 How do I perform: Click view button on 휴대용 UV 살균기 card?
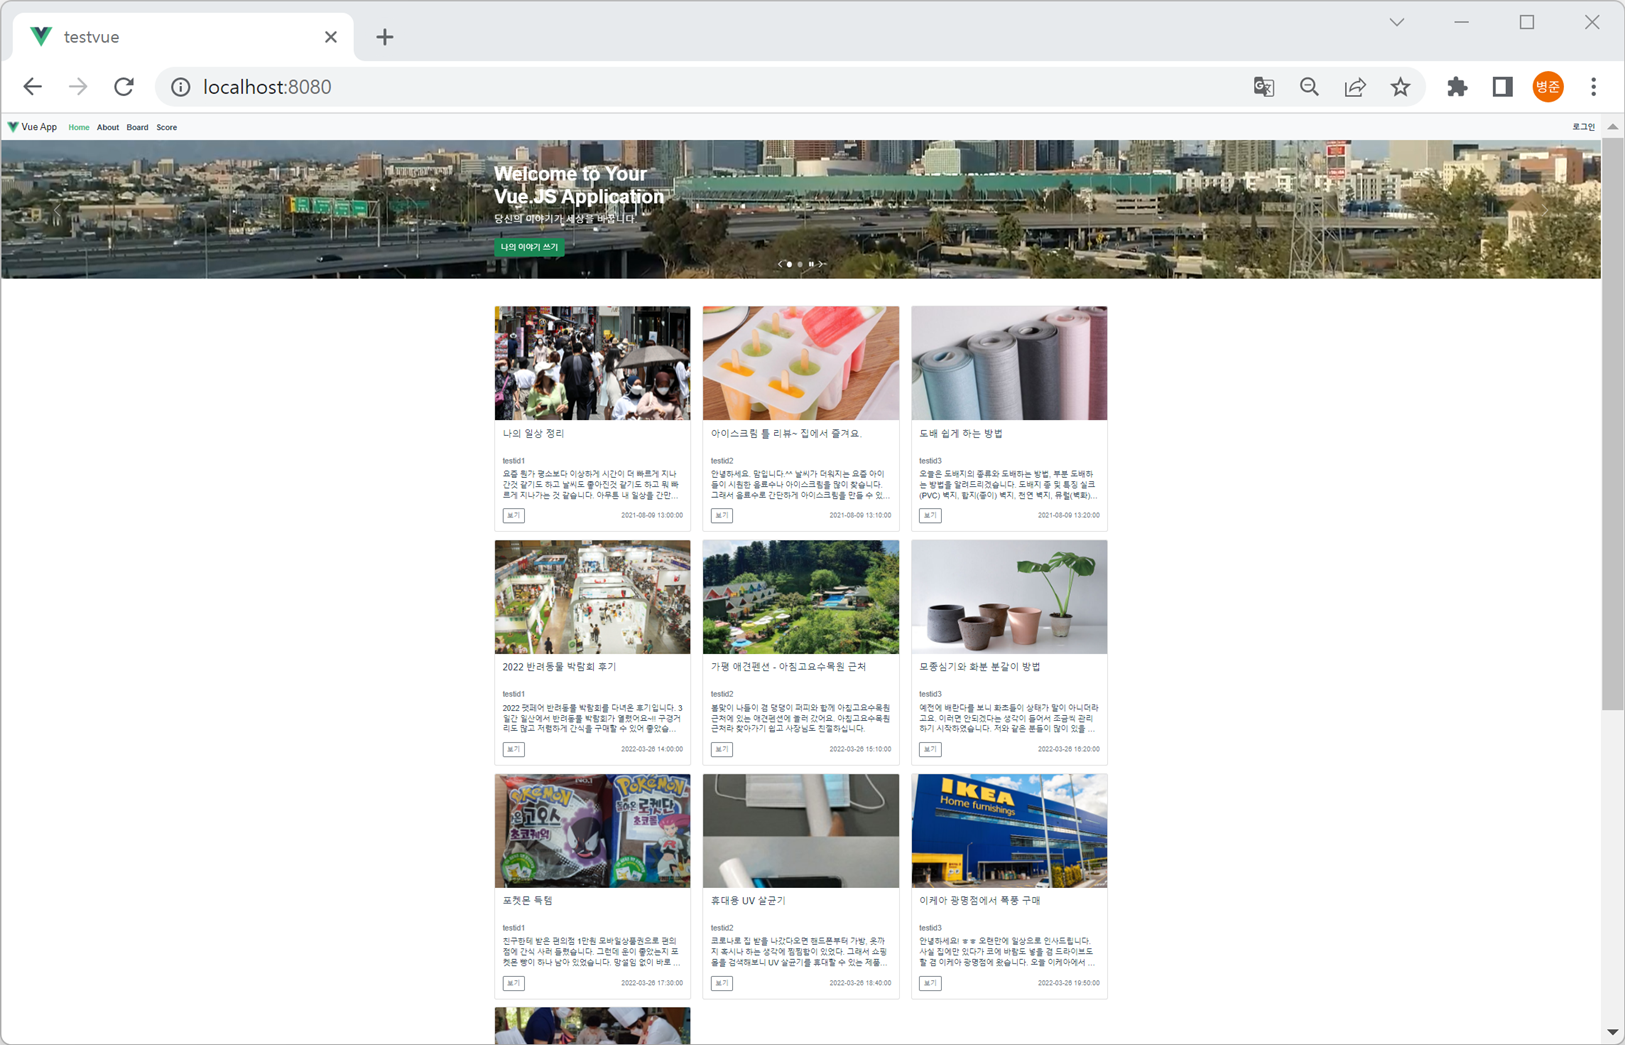[x=722, y=983]
